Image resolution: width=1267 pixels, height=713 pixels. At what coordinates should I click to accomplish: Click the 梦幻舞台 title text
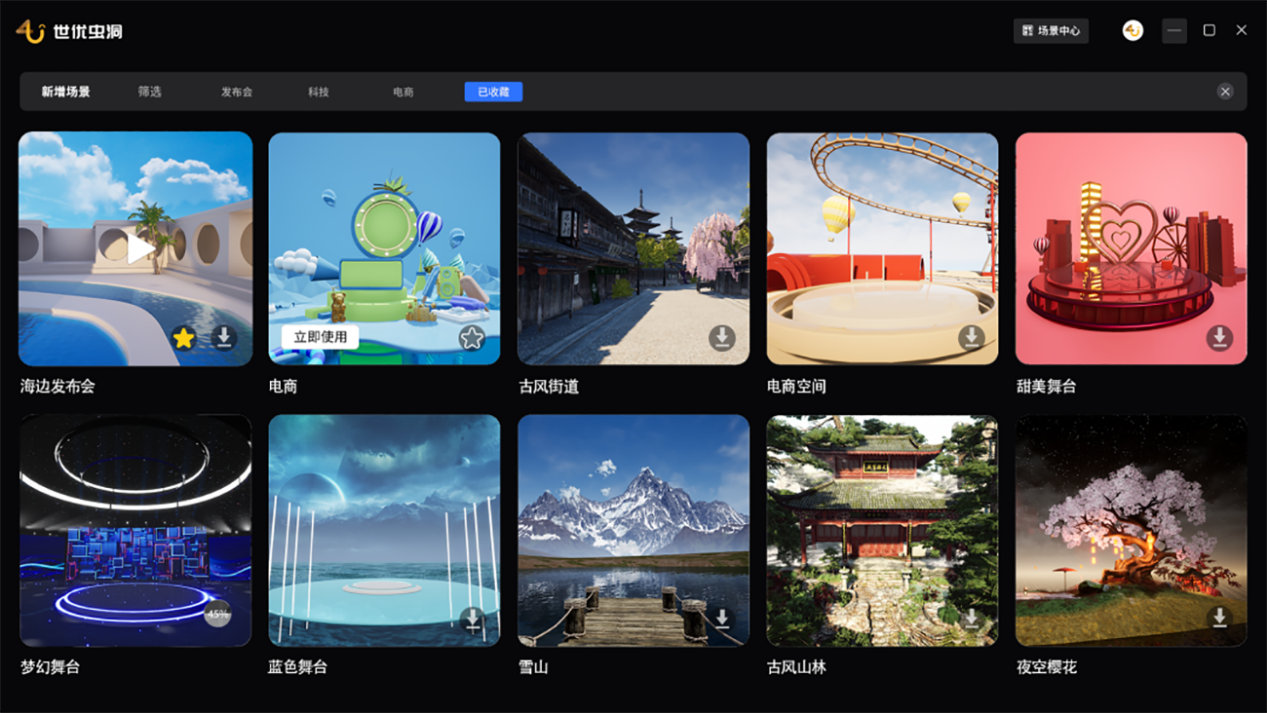[50, 667]
